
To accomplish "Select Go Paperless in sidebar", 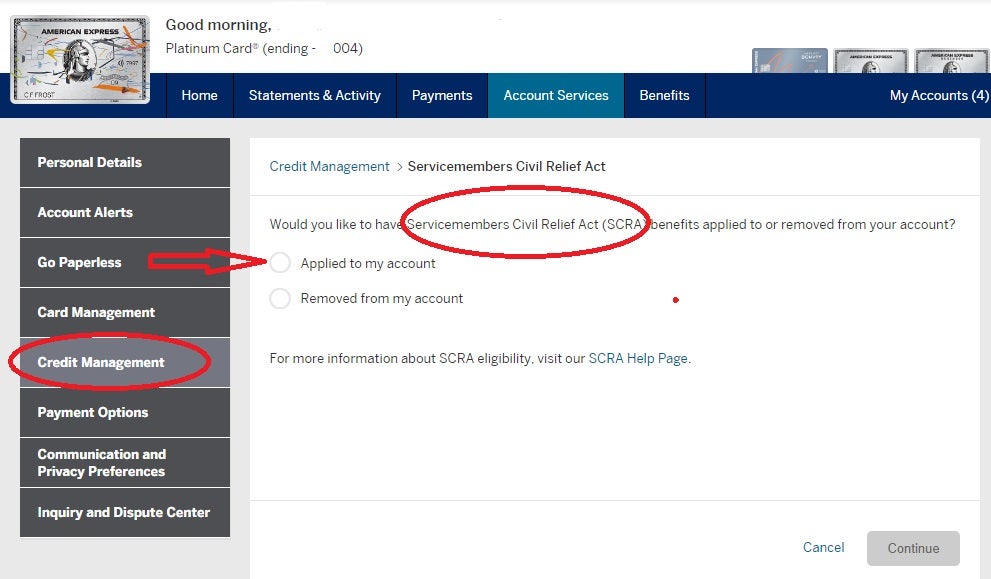I will pyautogui.click(x=125, y=262).
